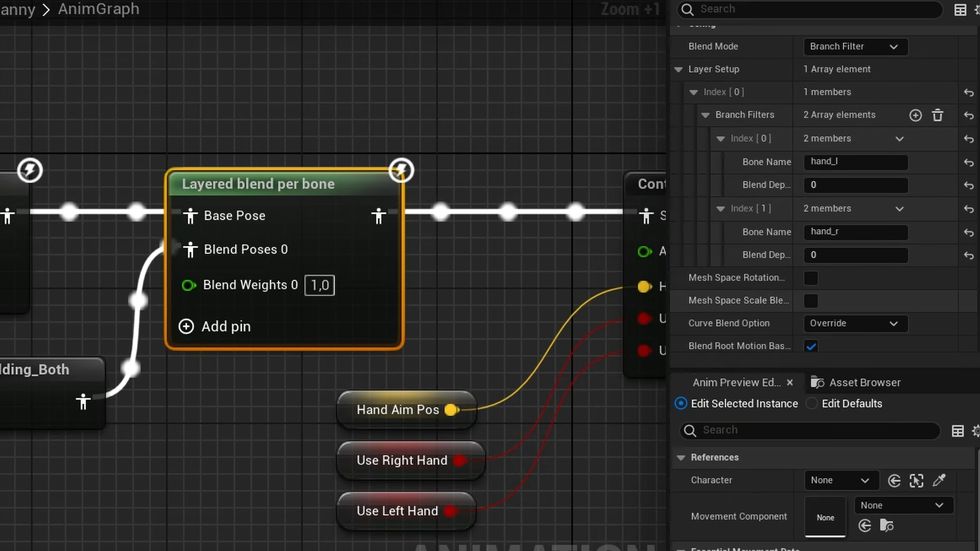The width and height of the screenshot is (980, 551).
Task: Toggle Mesh Space Scale Blend checkbox
Action: pos(811,300)
